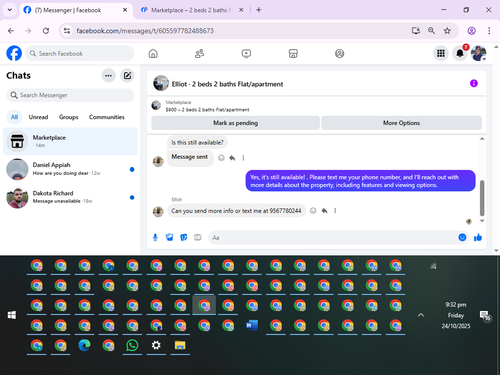Select the All chats filter tab

(14, 117)
